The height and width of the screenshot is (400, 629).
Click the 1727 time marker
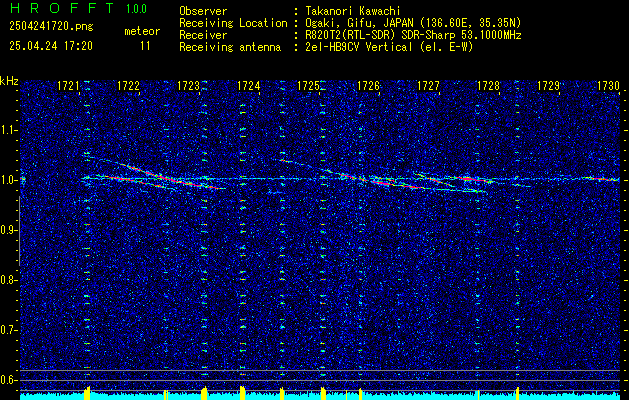(x=428, y=86)
